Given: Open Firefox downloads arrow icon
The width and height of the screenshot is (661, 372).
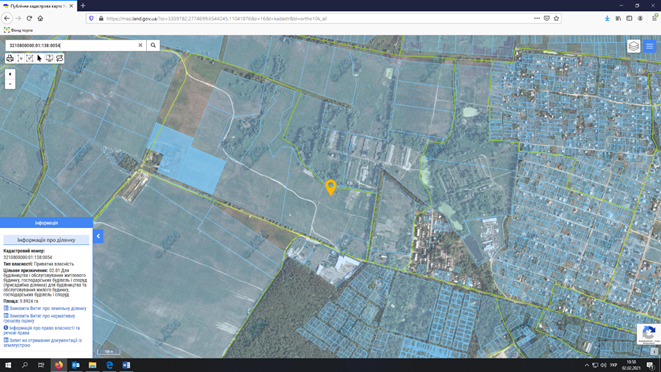Looking at the screenshot, I should click(x=607, y=18).
